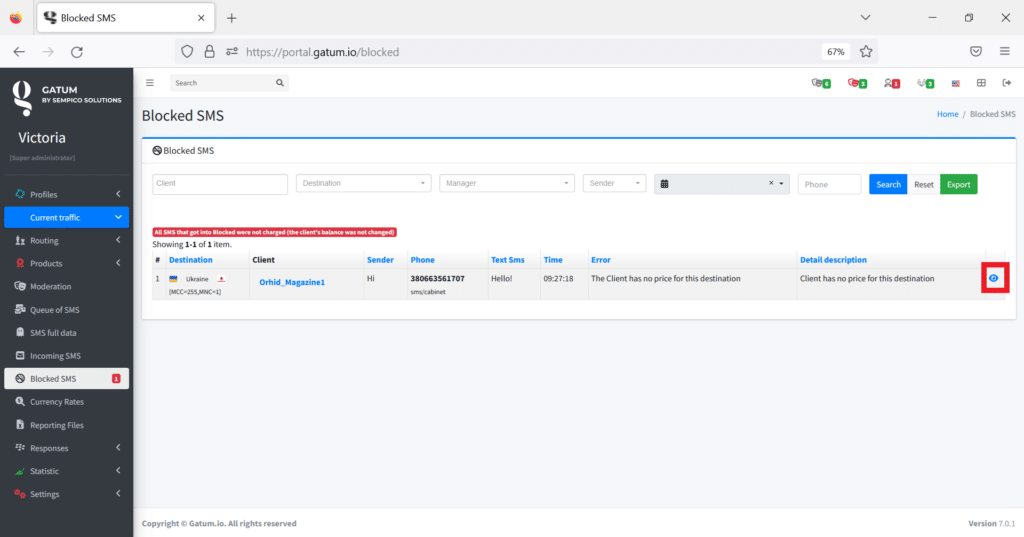The image size is (1024, 537).
Task: Click the green Export button
Action: 958,184
